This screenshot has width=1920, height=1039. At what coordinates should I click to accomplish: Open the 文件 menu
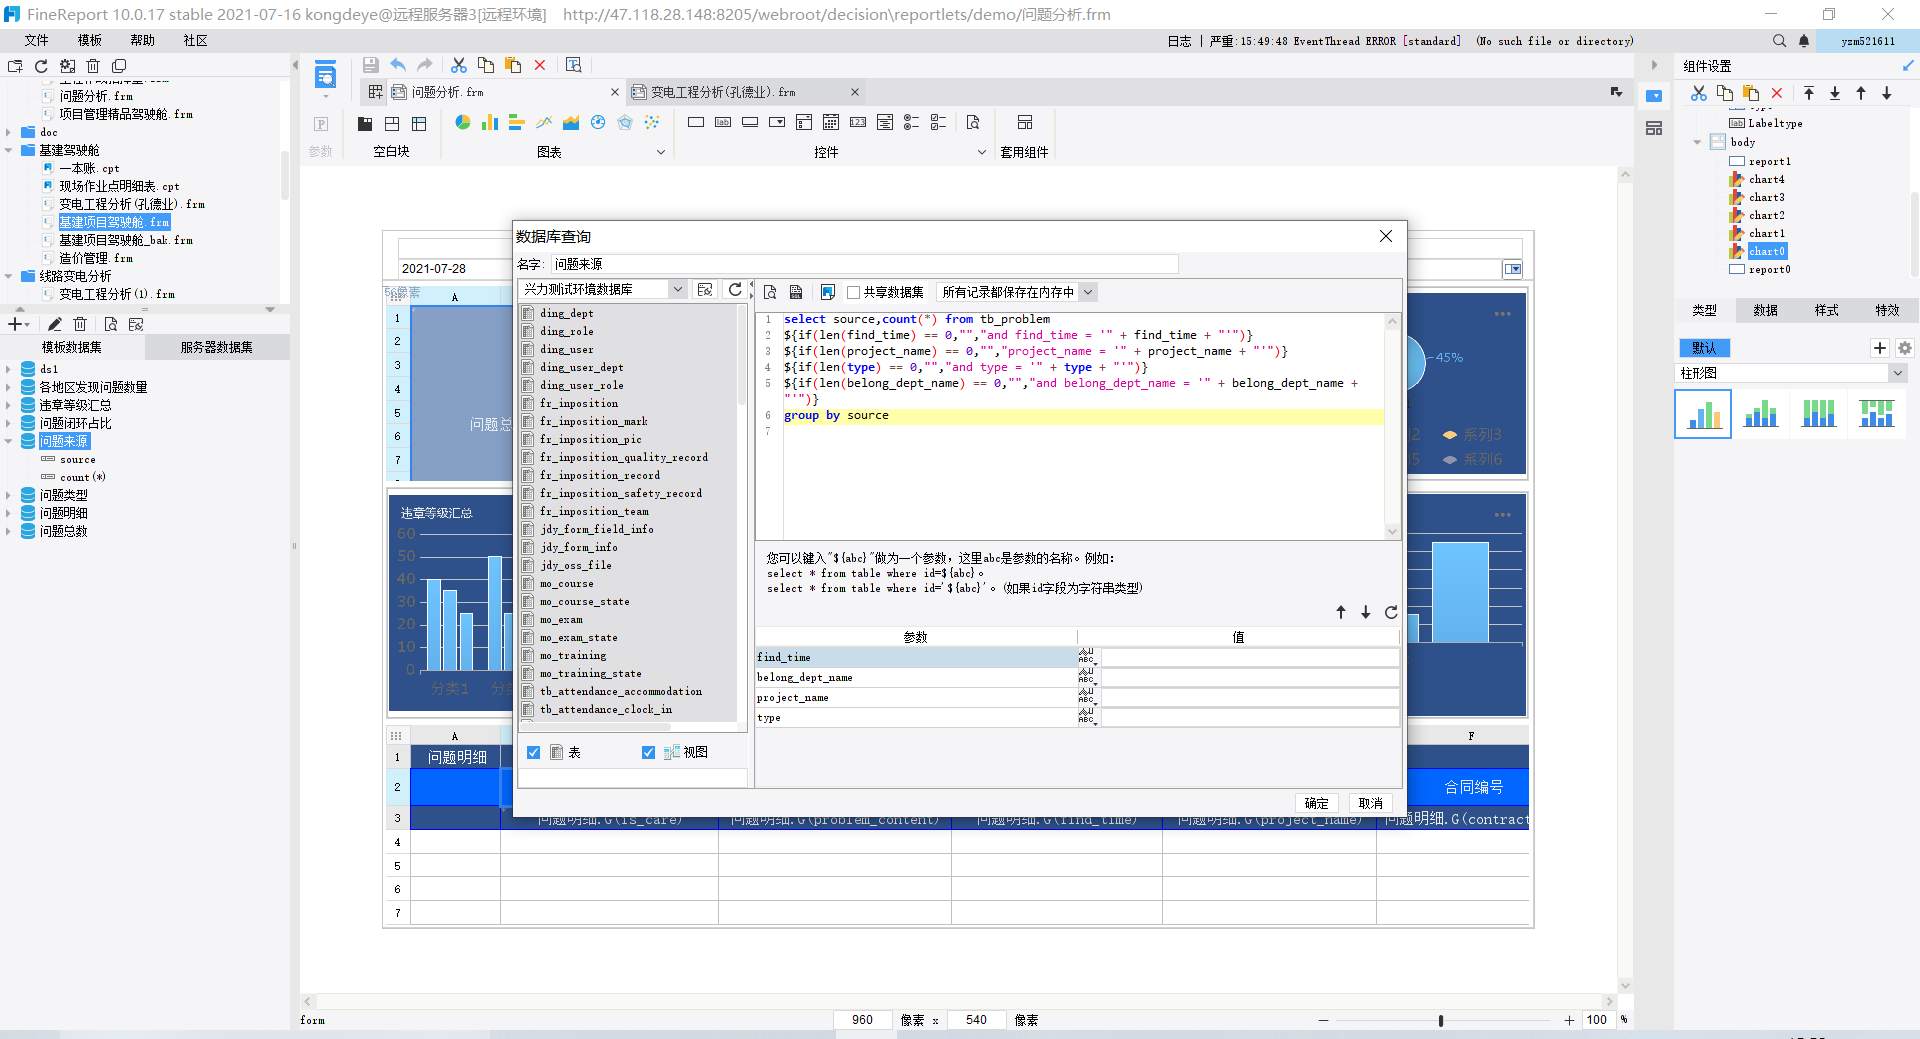(36, 40)
